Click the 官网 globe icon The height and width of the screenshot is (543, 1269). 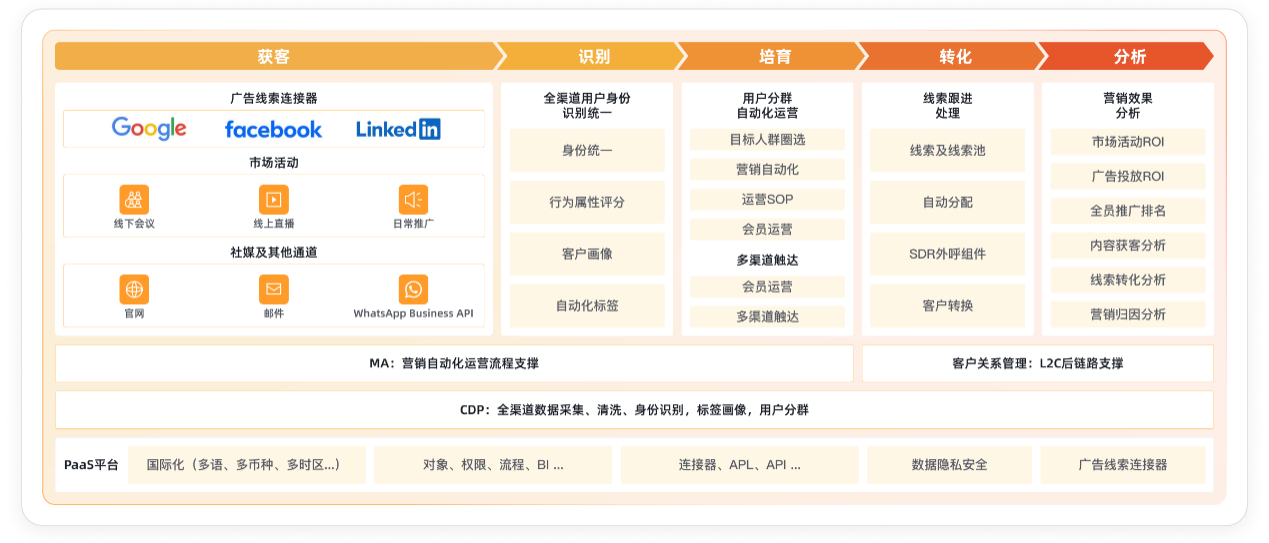point(134,290)
